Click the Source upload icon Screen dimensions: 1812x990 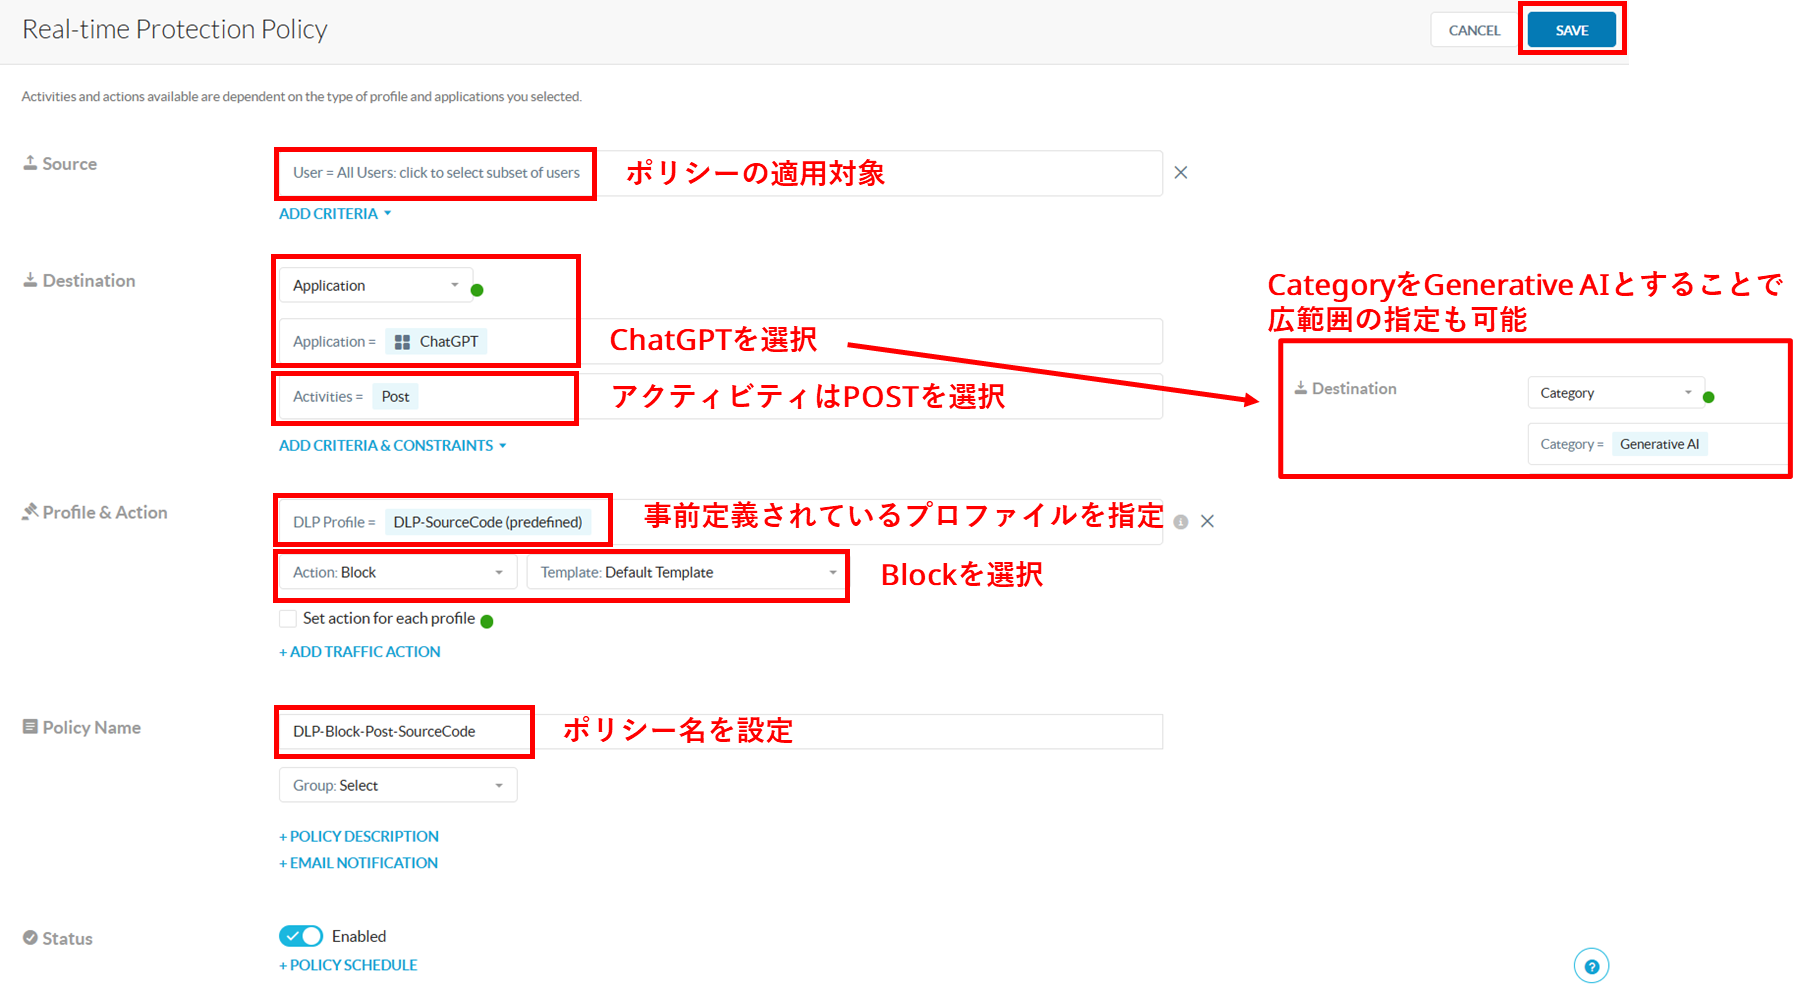point(31,162)
